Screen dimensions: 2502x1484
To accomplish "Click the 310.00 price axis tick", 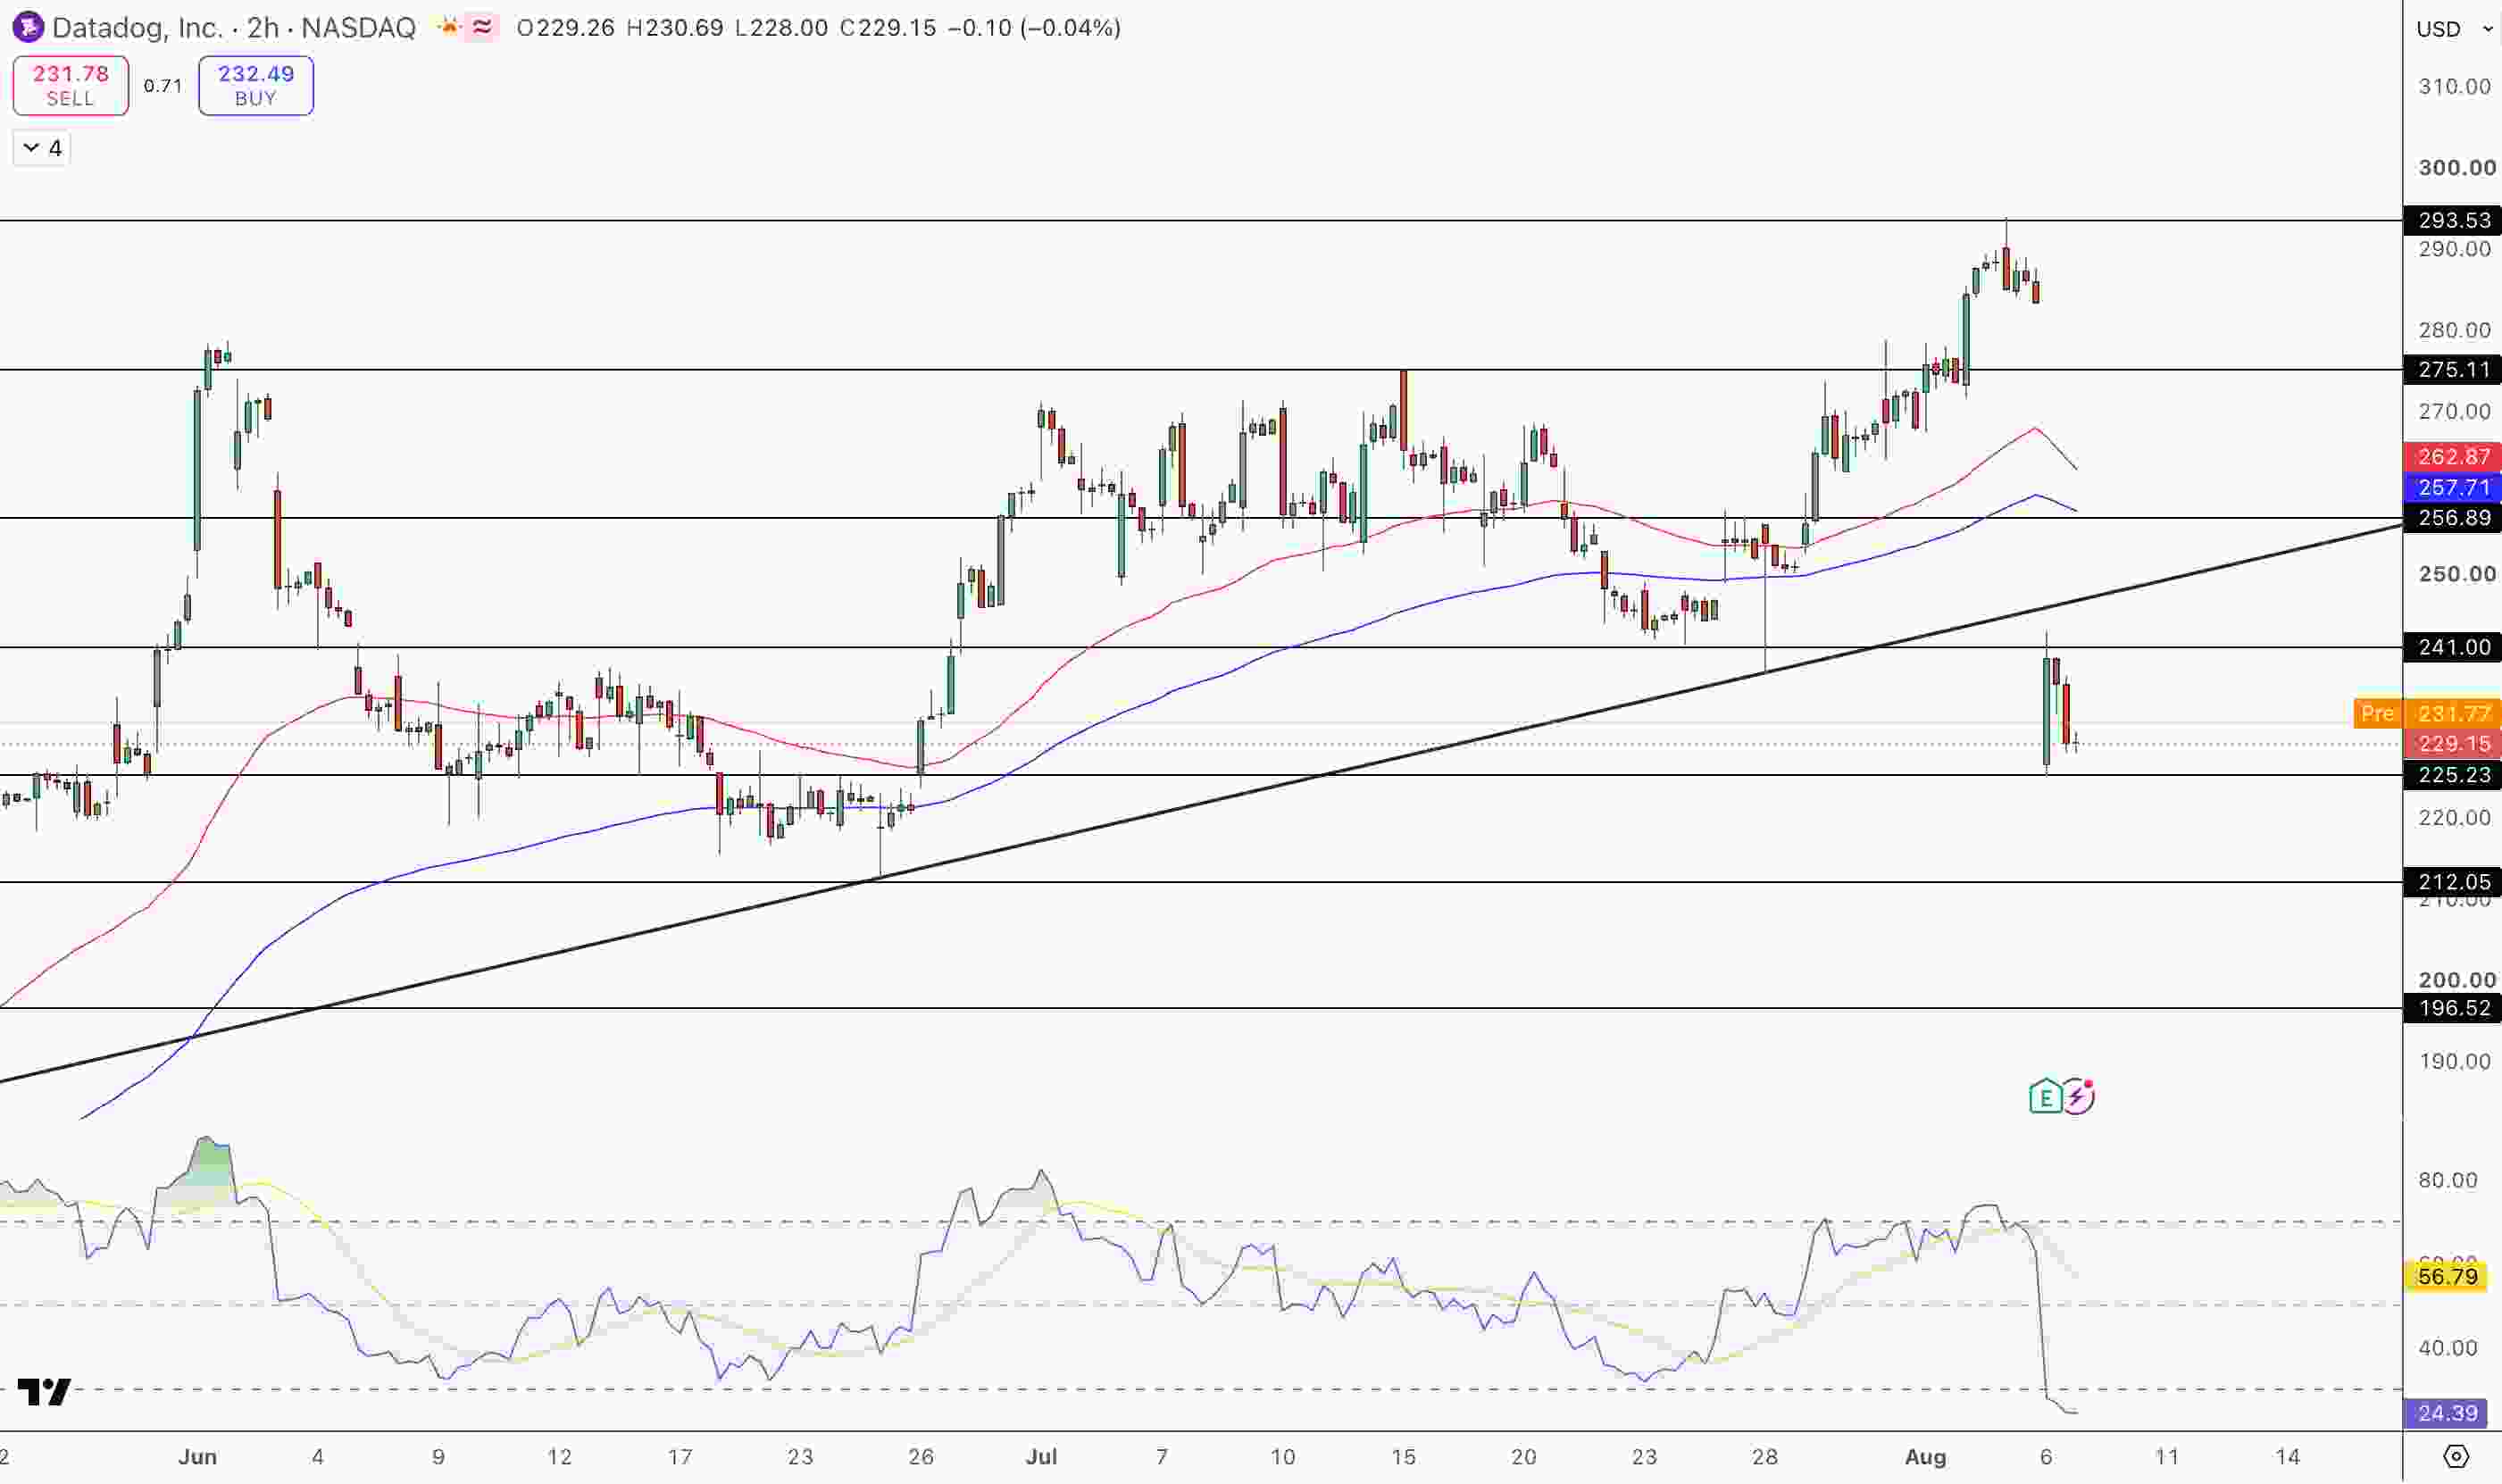I will point(2454,87).
